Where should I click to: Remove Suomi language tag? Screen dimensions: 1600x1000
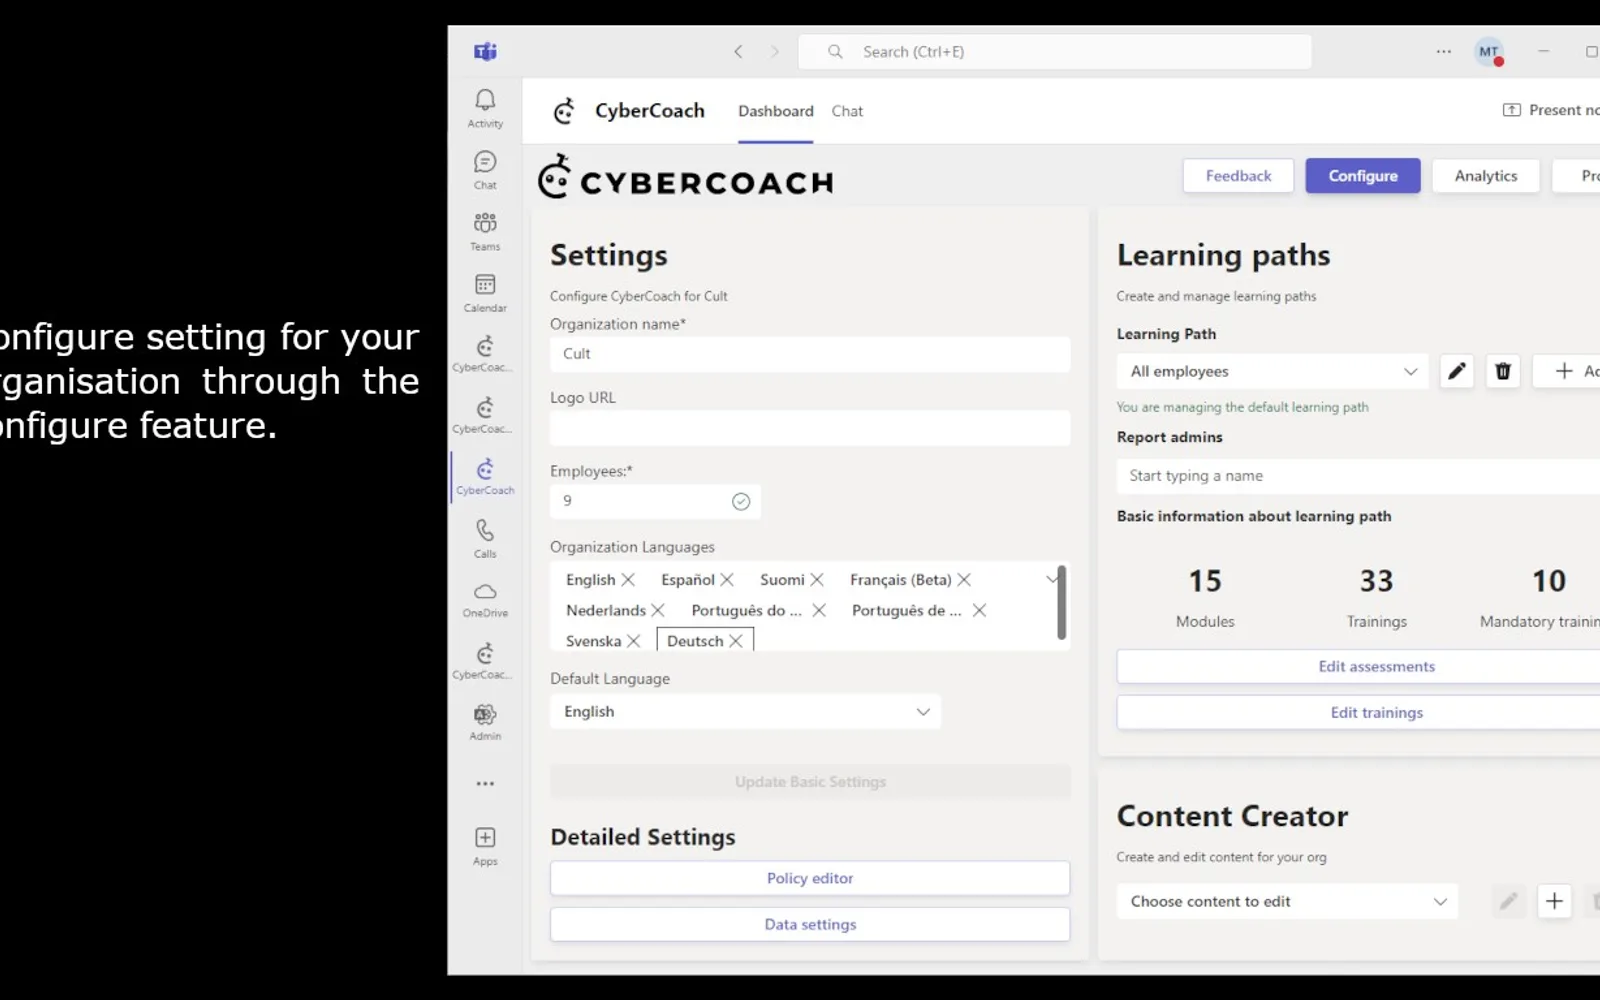pyautogui.click(x=817, y=580)
